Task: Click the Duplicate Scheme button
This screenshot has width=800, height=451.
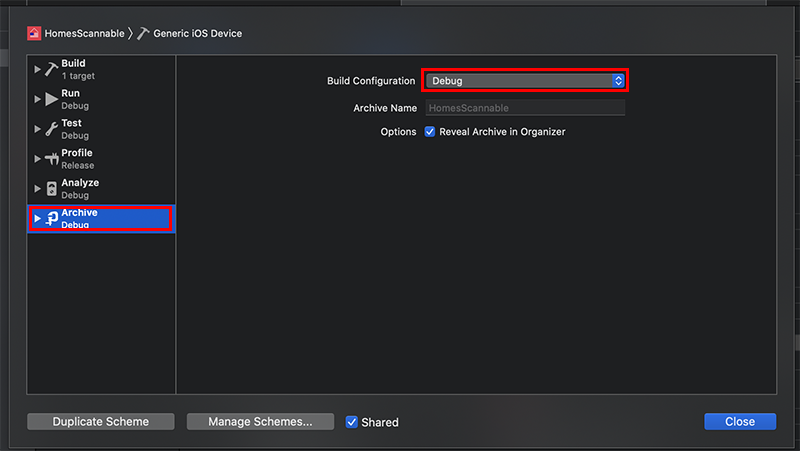Action: click(x=101, y=421)
